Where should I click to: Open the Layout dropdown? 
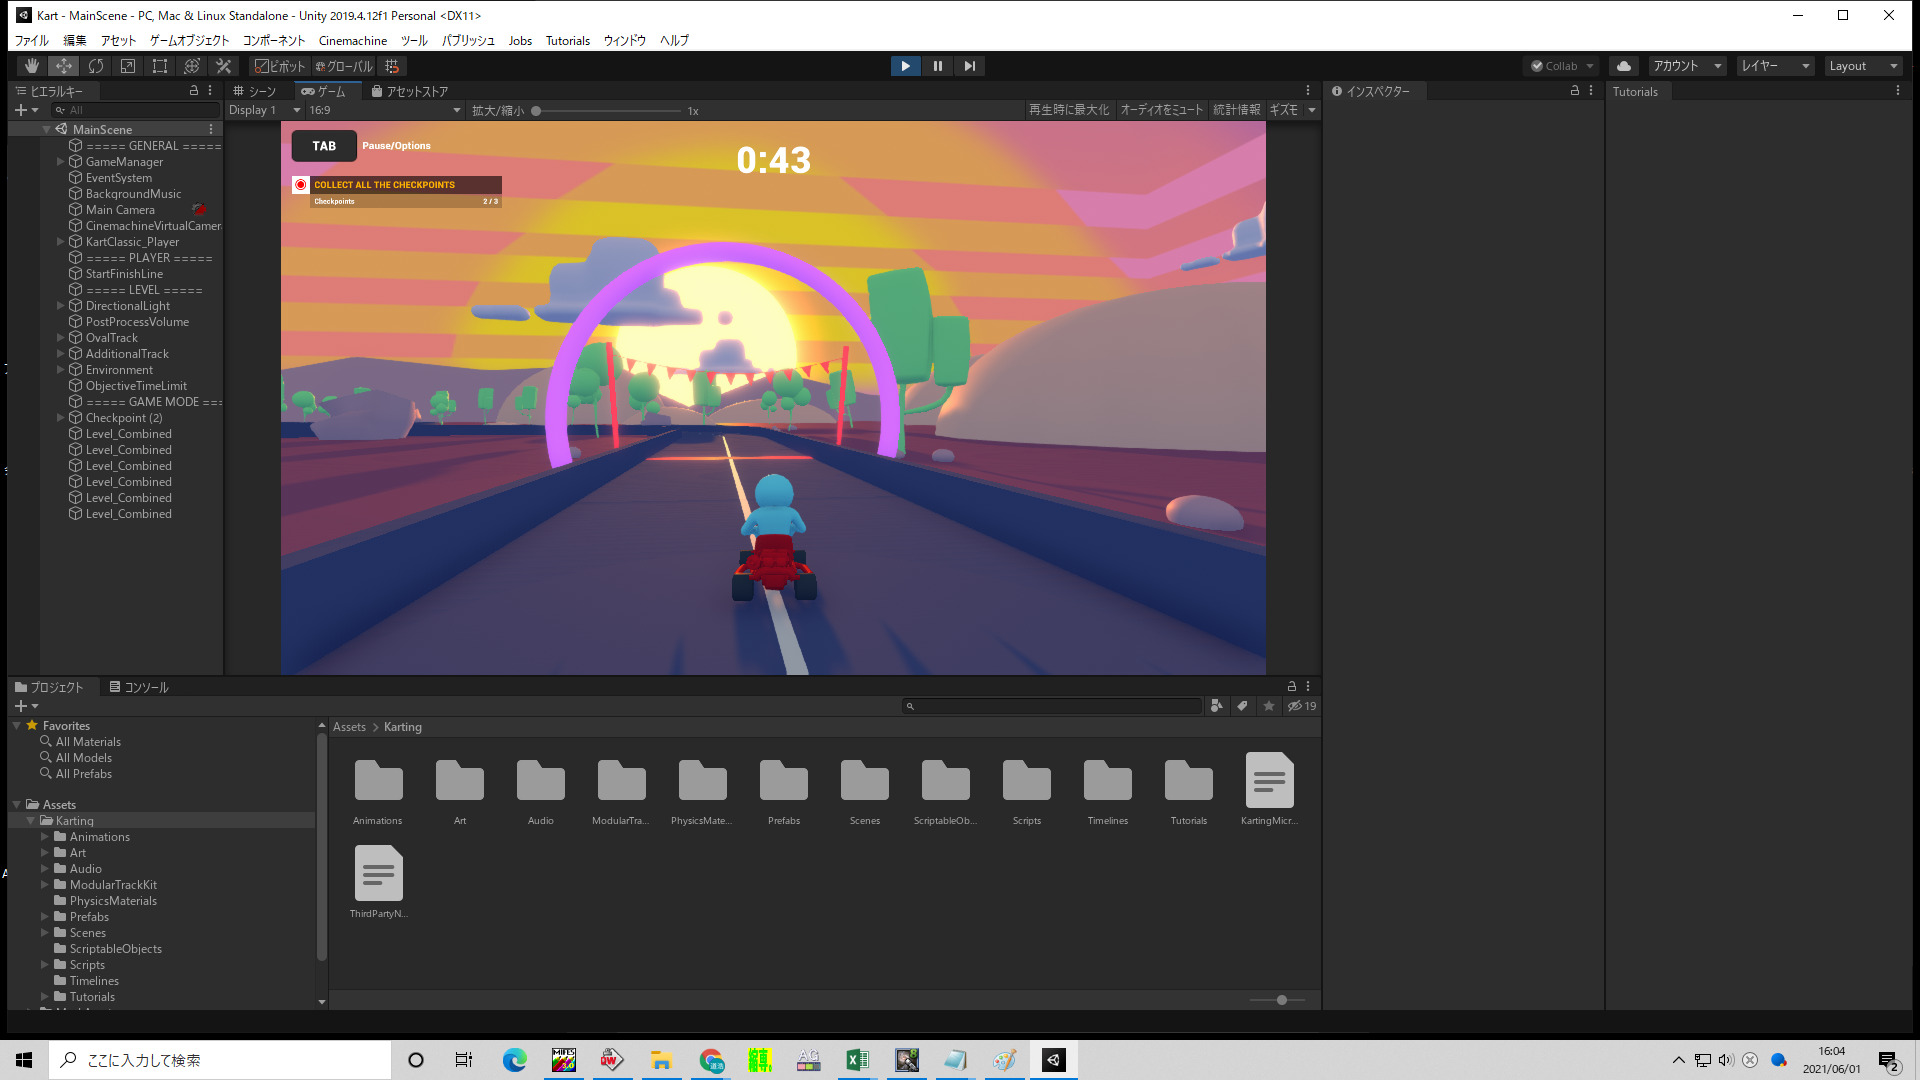(x=1863, y=66)
